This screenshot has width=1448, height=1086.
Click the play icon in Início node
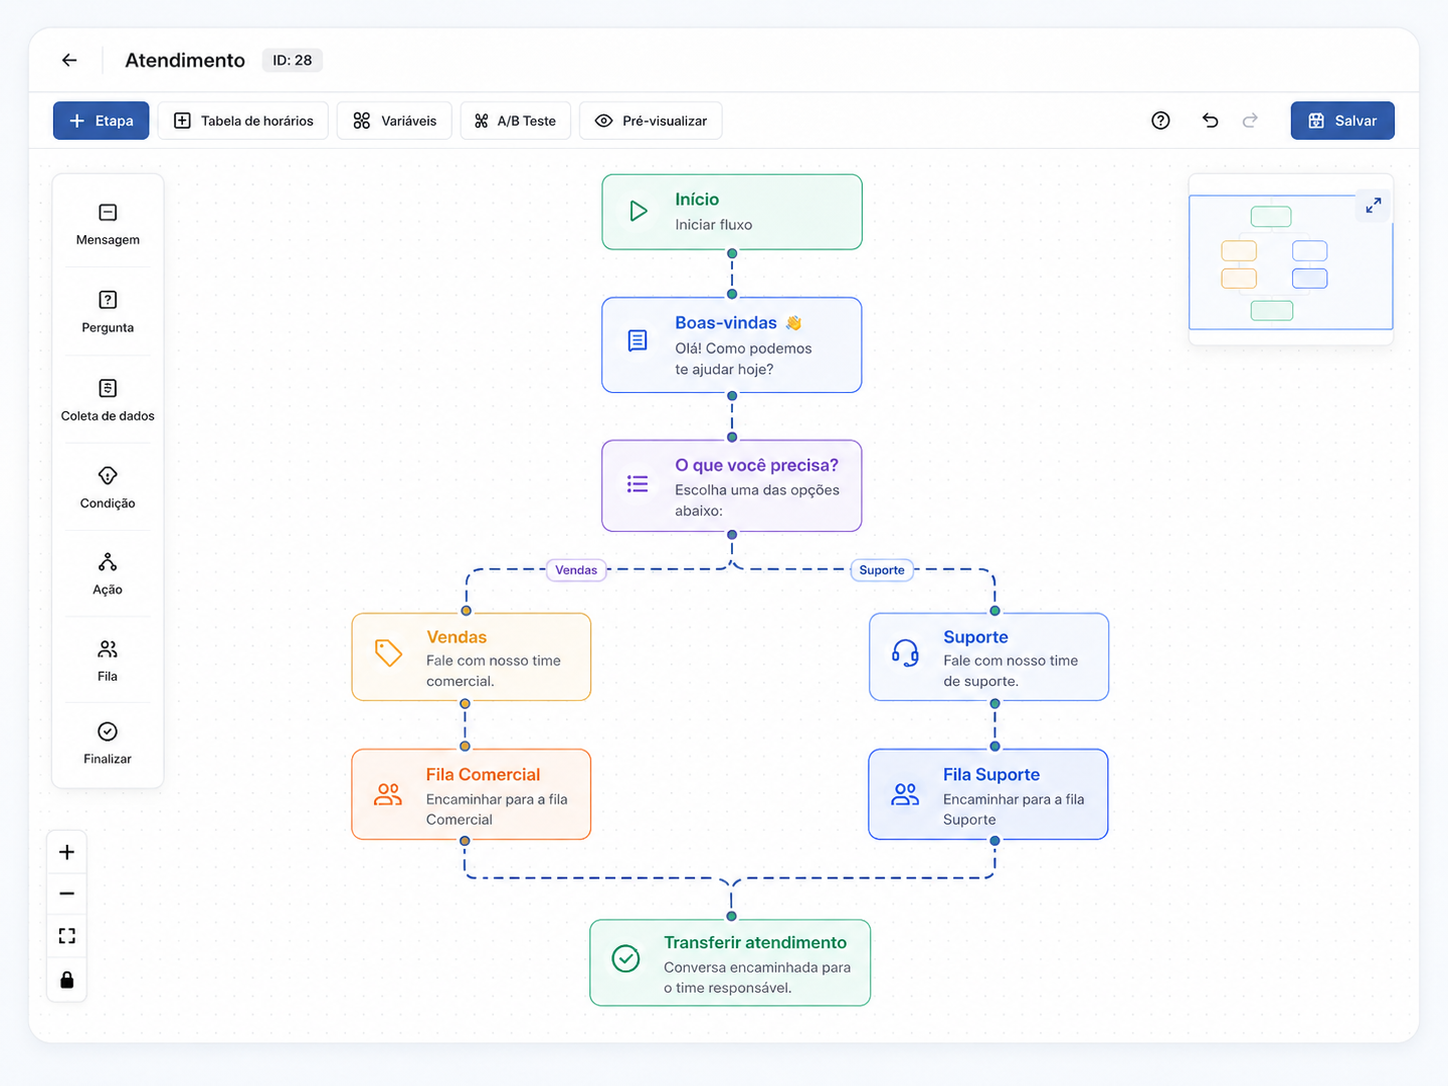[638, 211]
